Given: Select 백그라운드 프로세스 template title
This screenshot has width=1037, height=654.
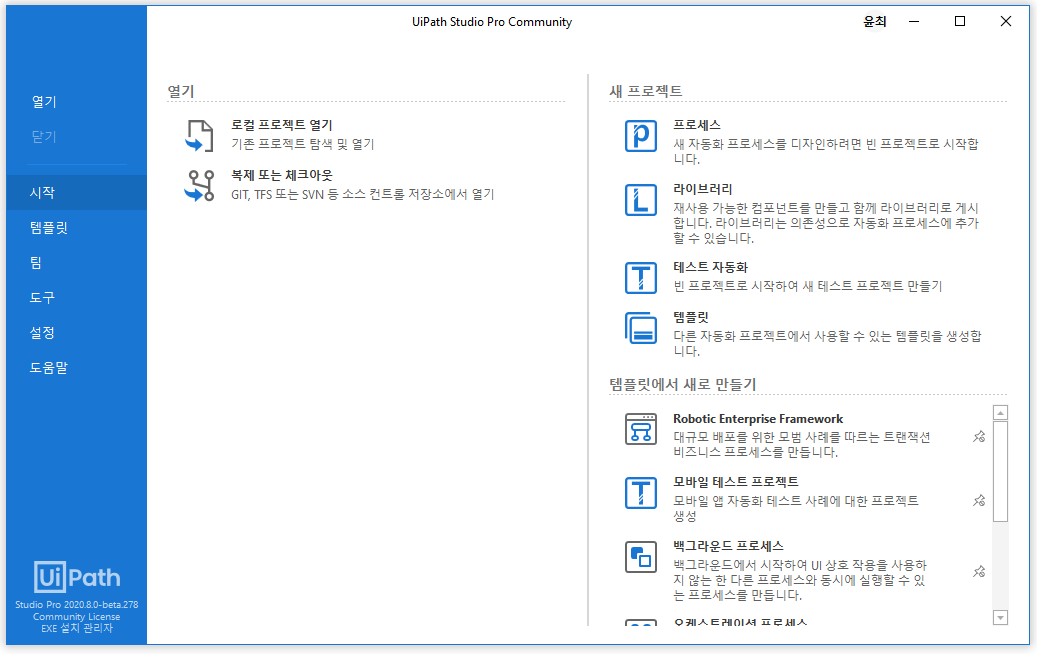Looking at the screenshot, I should (729, 546).
